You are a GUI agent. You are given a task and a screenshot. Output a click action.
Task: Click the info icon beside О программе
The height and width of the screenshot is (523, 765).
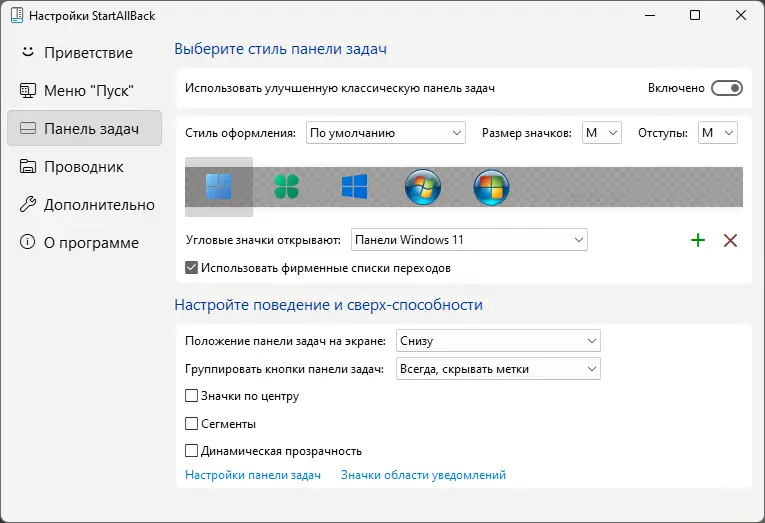click(x=28, y=242)
